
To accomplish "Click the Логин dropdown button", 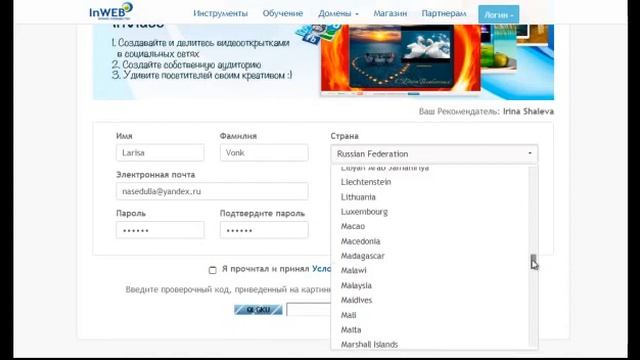I will (499, 15).
